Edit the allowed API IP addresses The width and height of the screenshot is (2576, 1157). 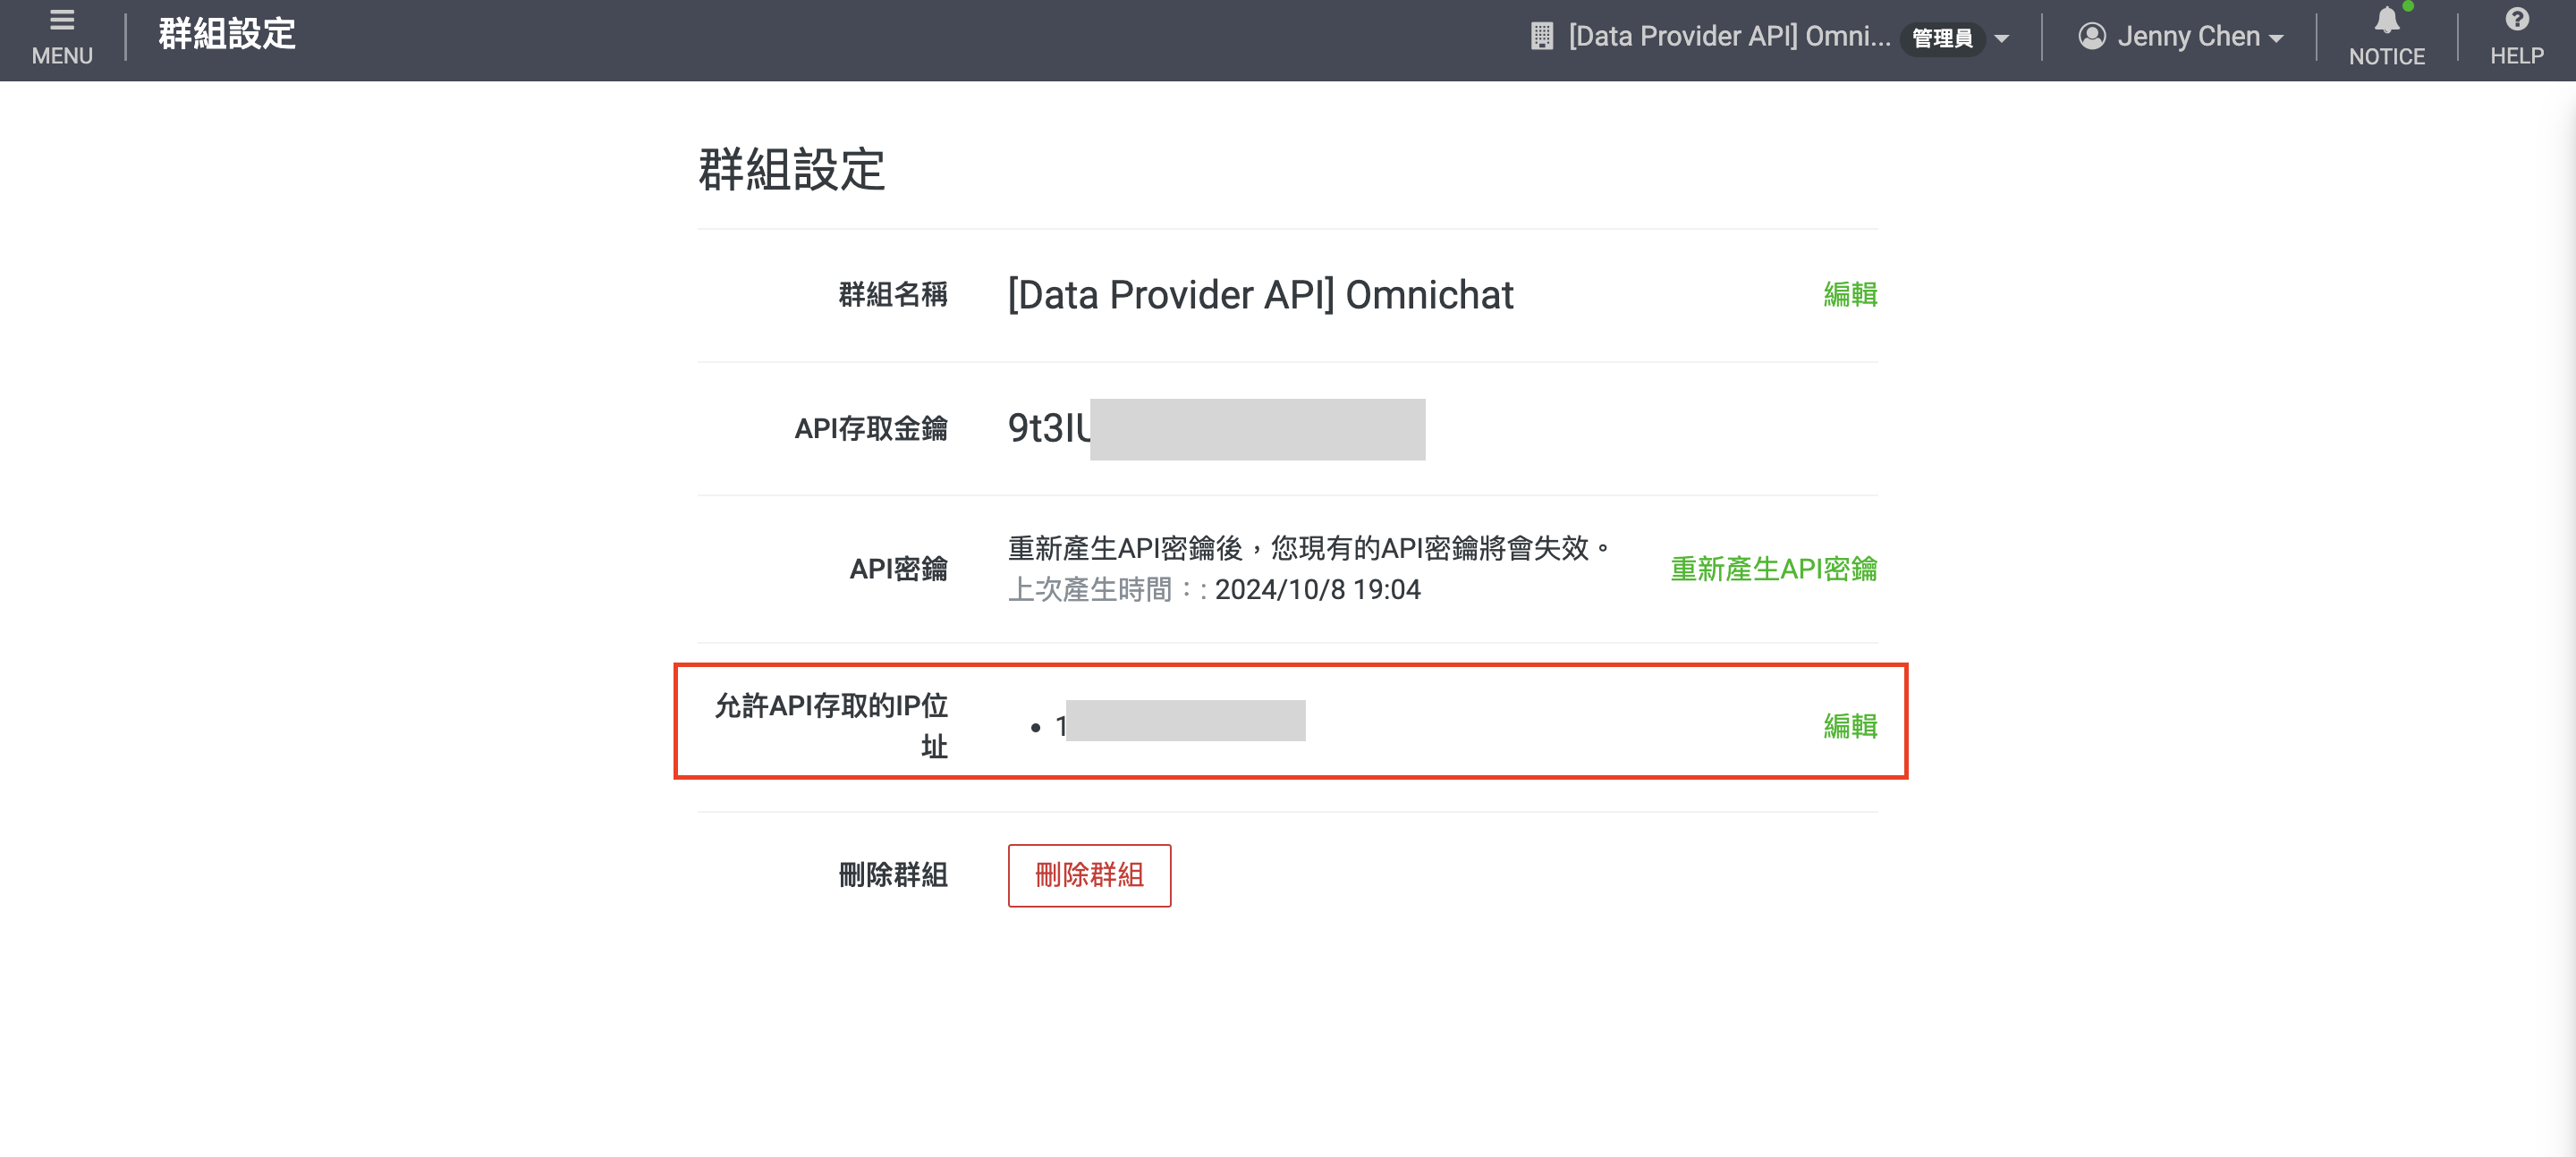1849,726
